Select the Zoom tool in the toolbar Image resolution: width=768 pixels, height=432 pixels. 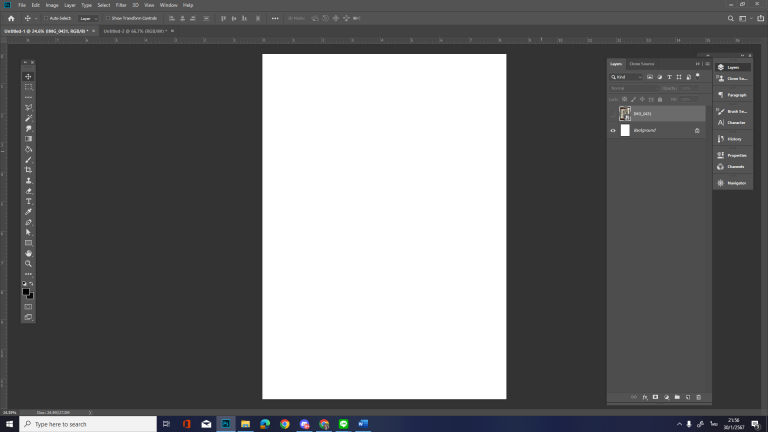(28, 264)
